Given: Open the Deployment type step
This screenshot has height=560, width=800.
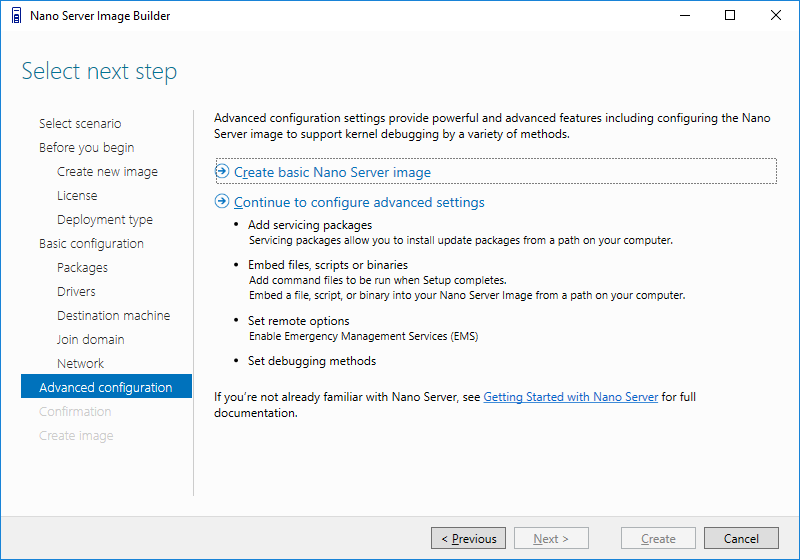Looking at the screenshot, I should click(105, 219).
